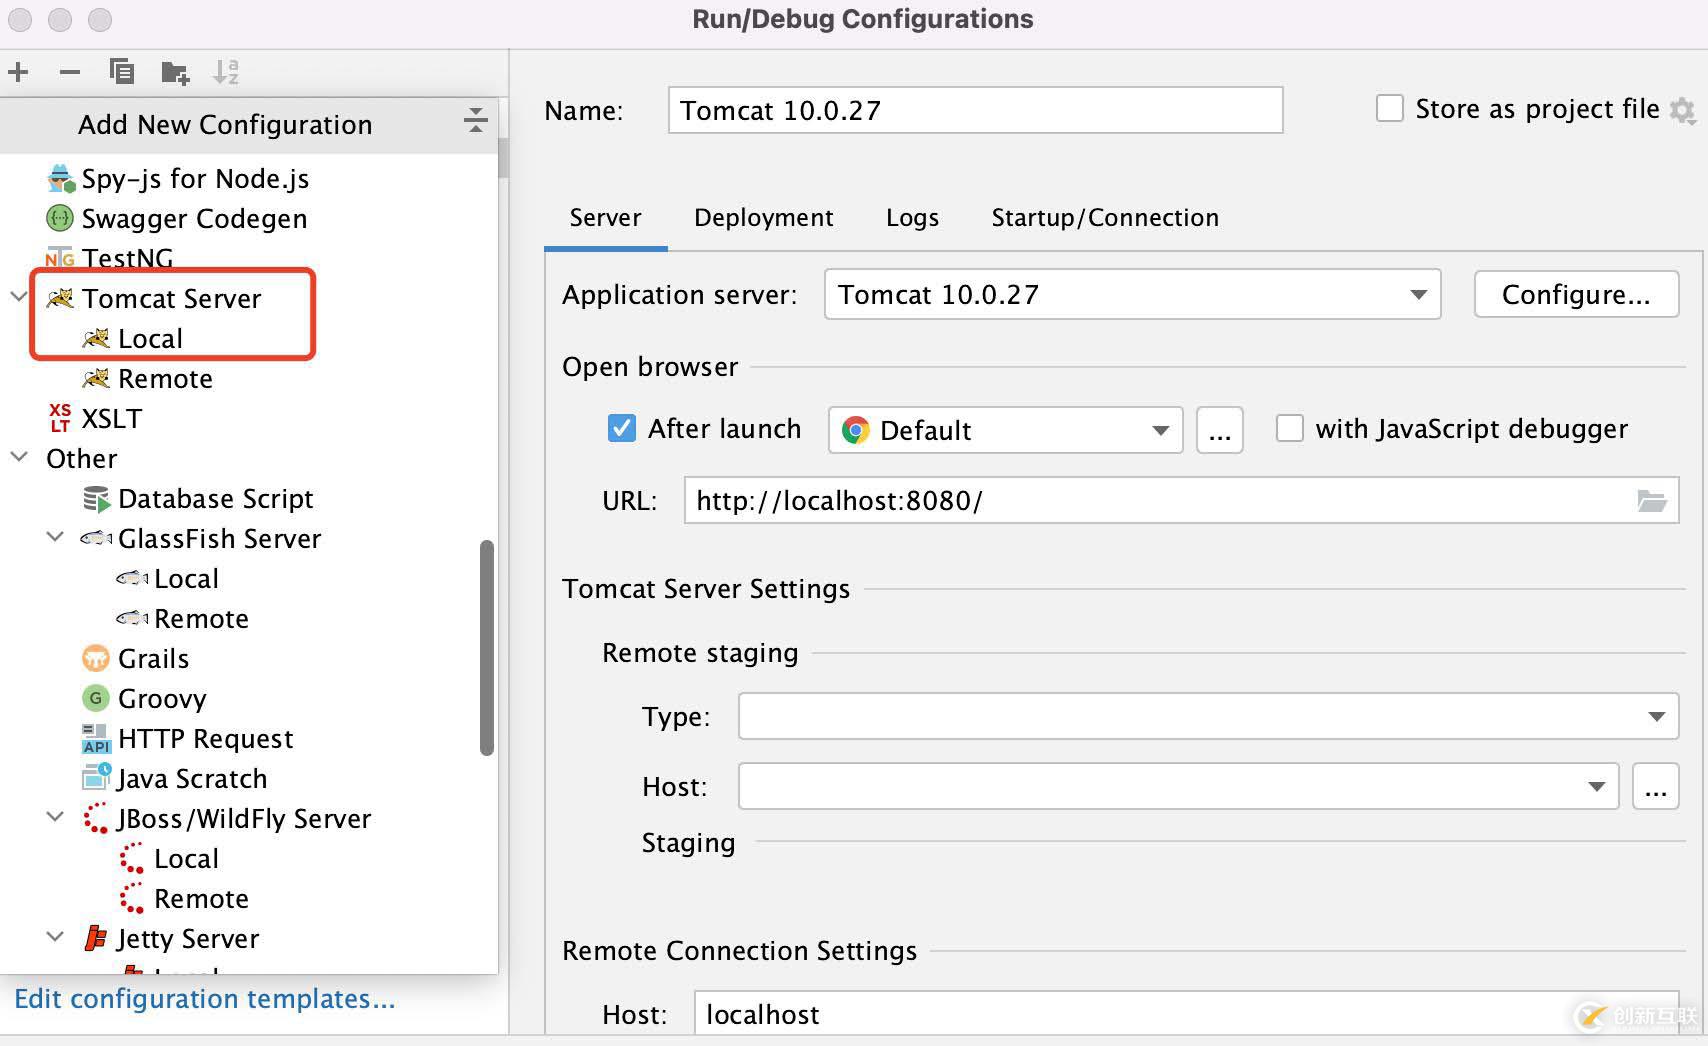
Task: Click the TestNG icon
Action: click(x=60, y=258)
